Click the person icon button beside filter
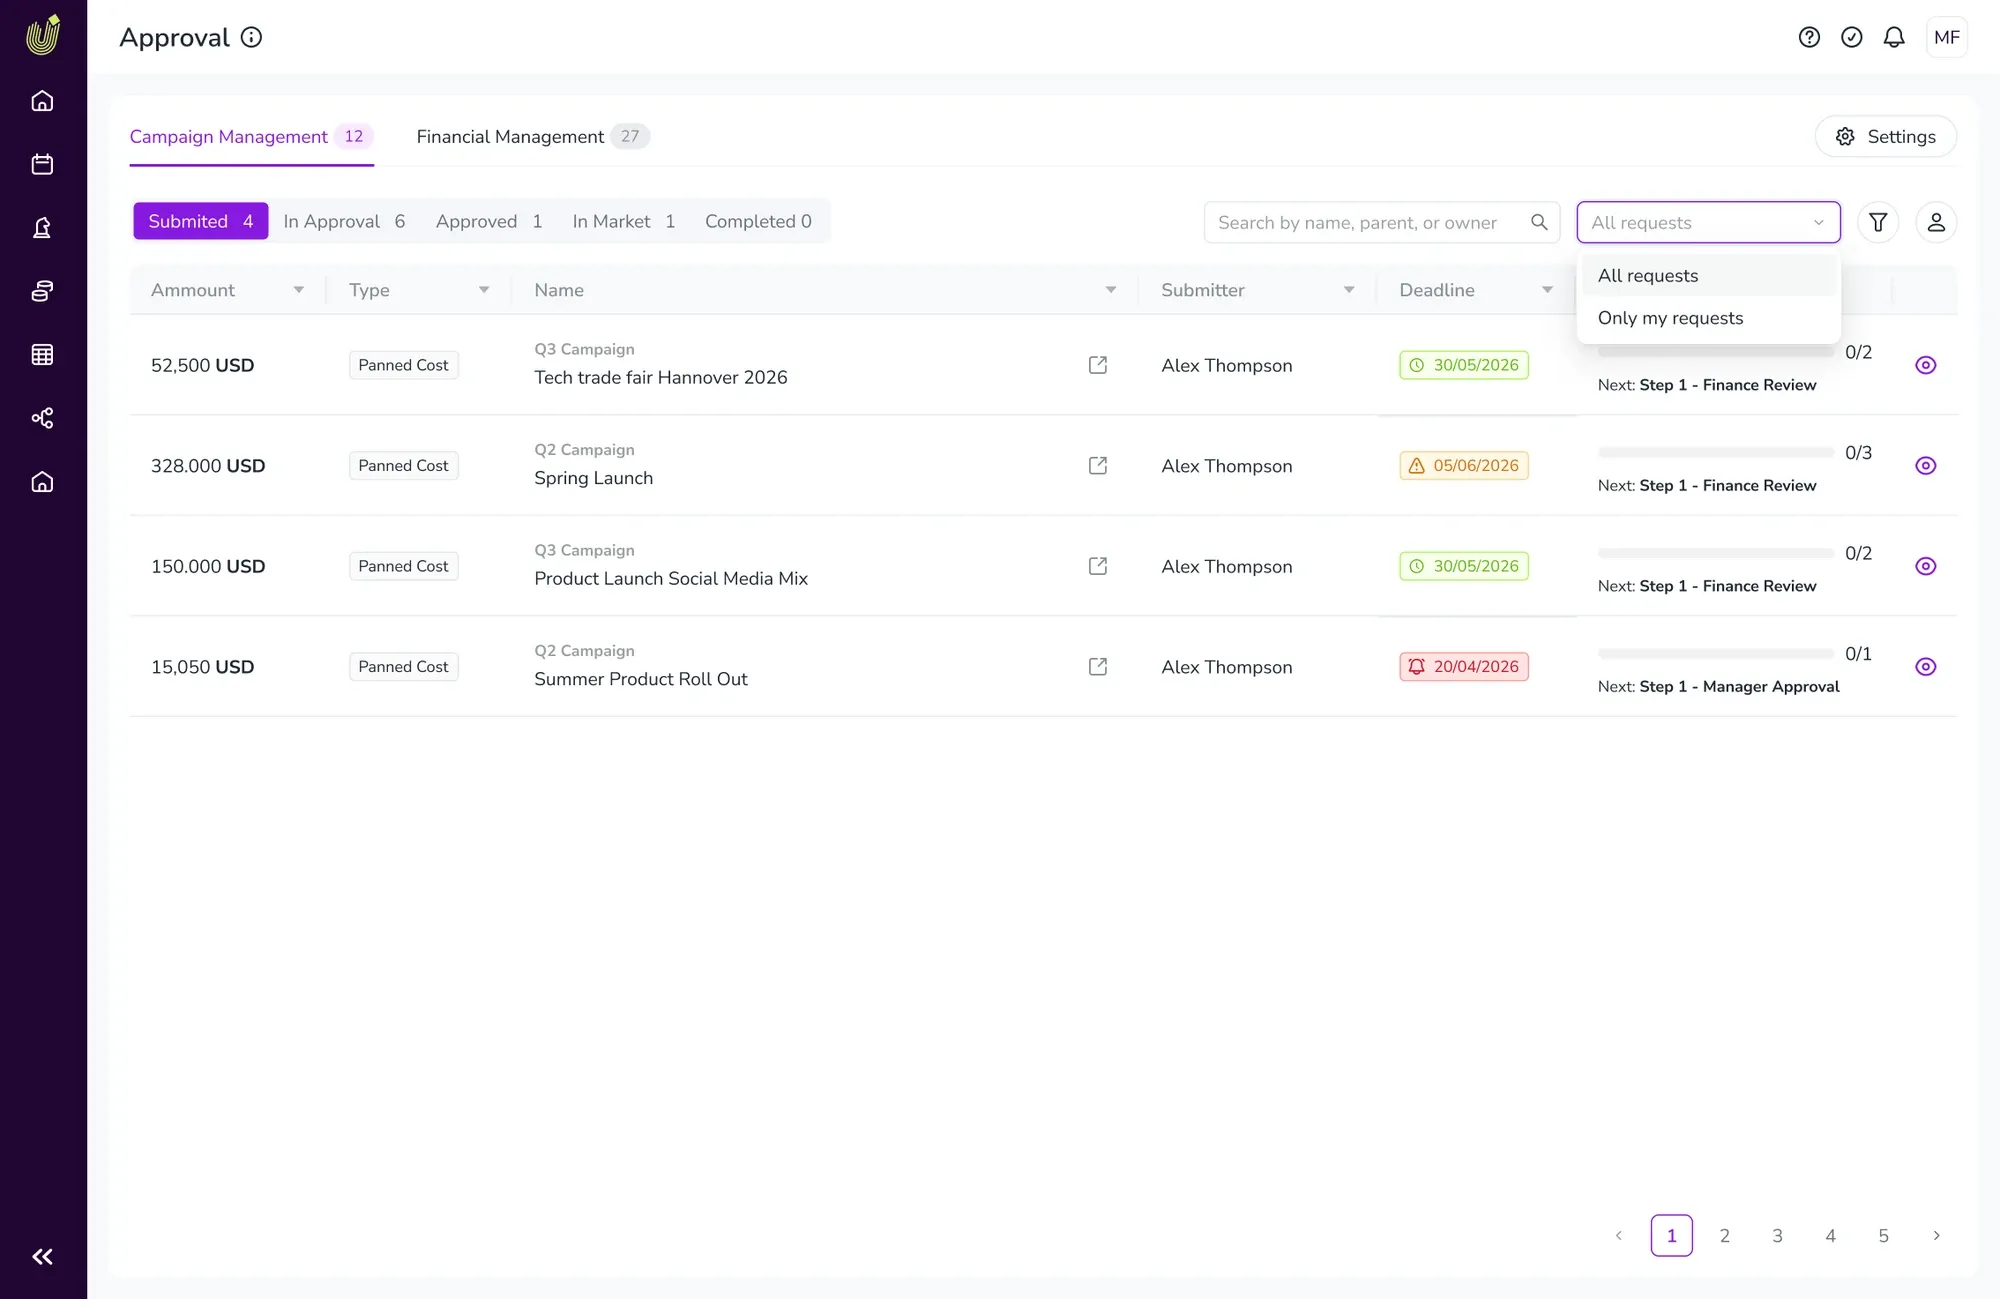The height and width of the screenshot is (1299, 2000). tap(1936, 222)
